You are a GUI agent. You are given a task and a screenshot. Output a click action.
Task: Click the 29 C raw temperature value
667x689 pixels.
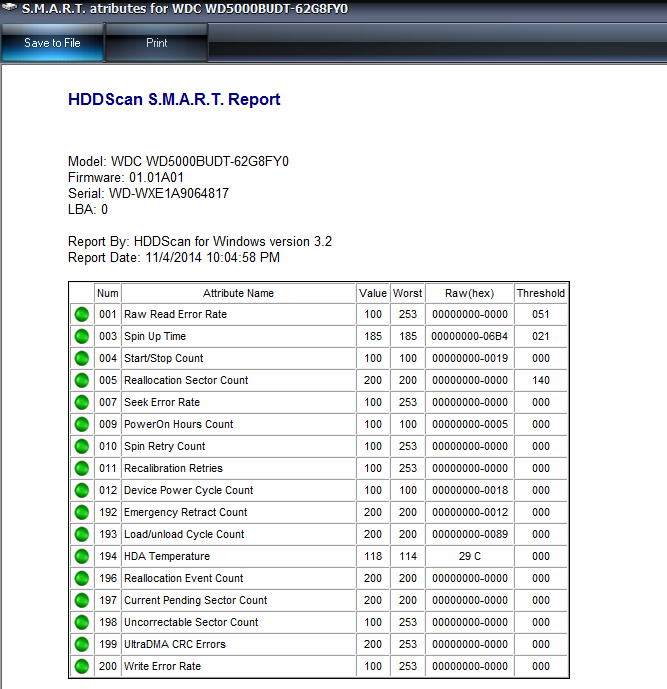470,556
